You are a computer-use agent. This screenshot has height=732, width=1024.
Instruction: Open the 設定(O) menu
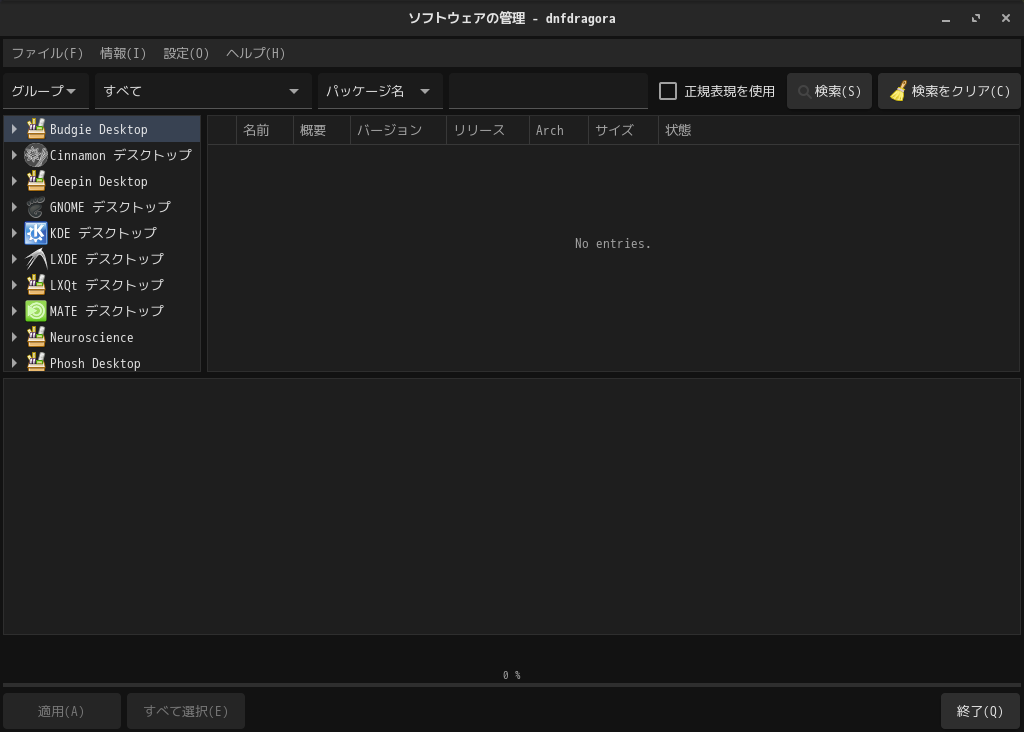pyautogui.click(x=186, y=53)
